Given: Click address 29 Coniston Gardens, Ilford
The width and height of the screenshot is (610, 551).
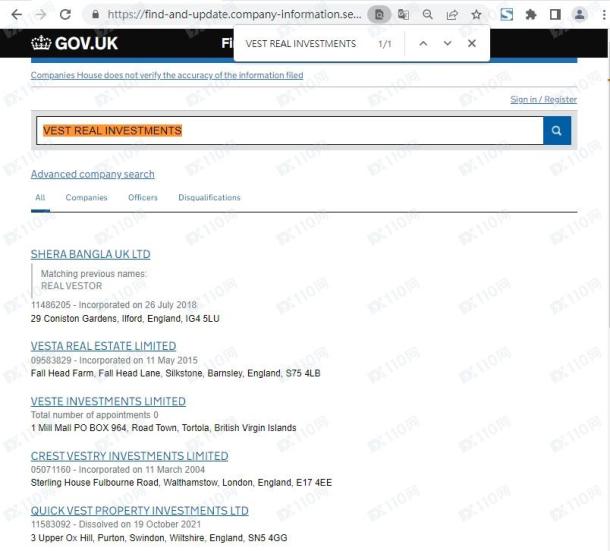Looking at the screenshot, I should pos(125,319).
